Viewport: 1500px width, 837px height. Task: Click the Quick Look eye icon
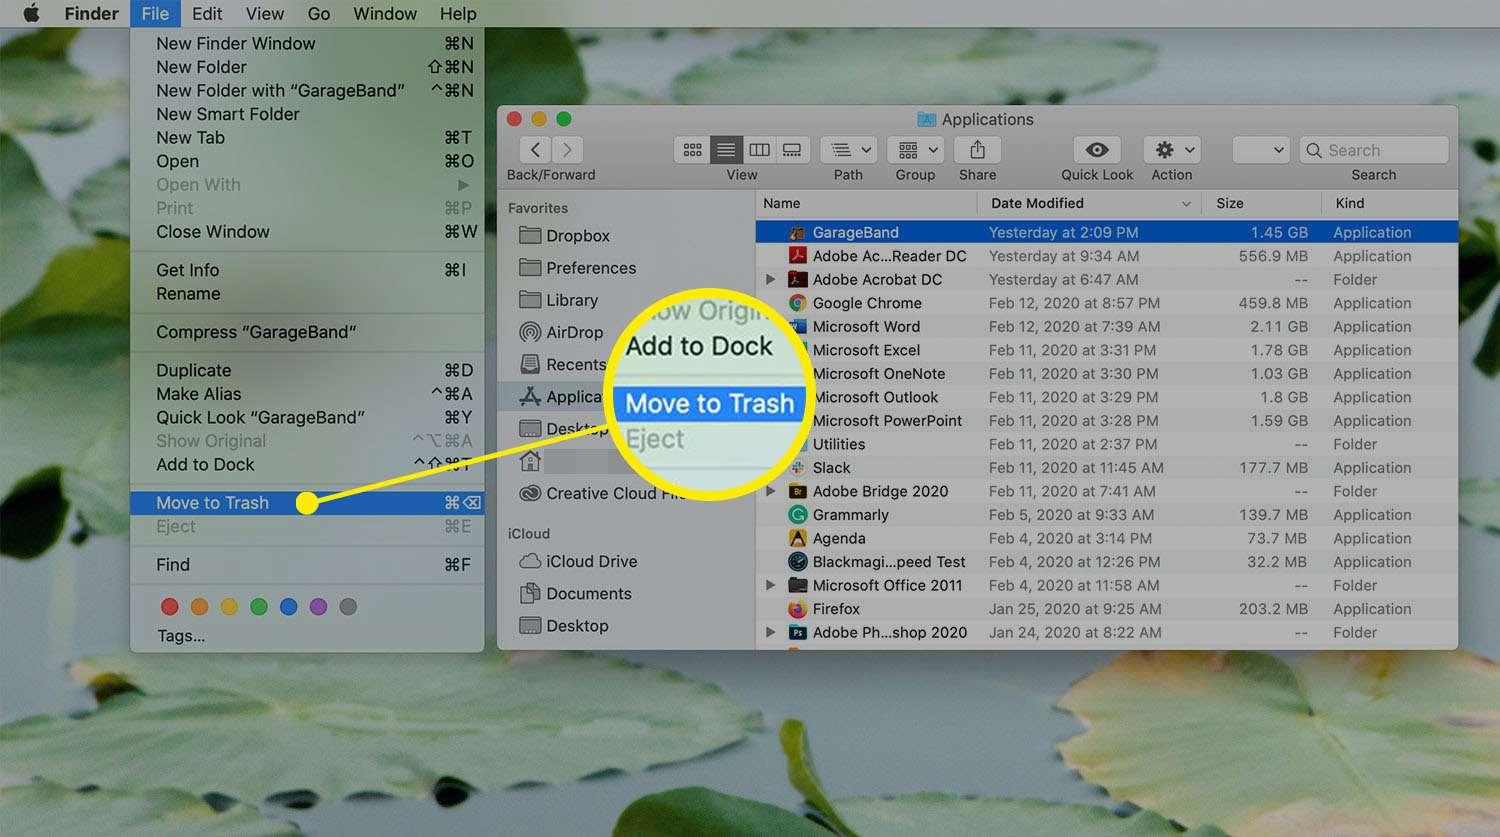click(x=1097, y=150)
